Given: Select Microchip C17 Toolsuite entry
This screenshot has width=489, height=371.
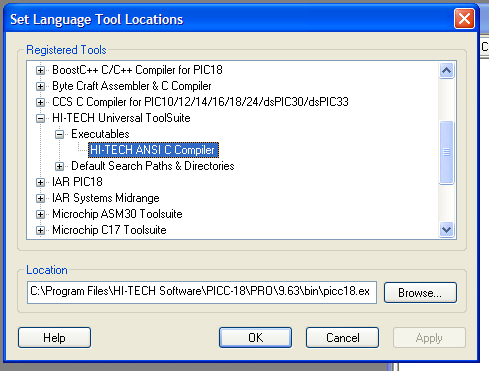Looking at the screenshot, I should [x=109, y=230].
